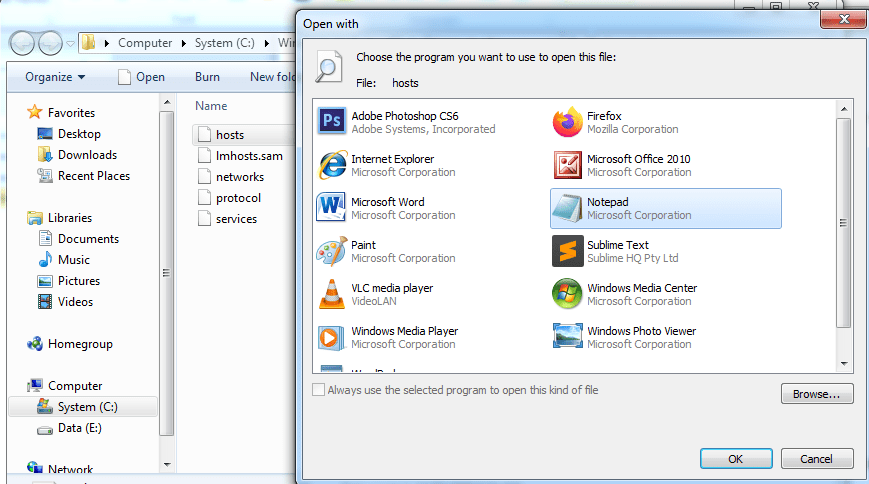Viewport: 869px width, 484px height.
Task: Choose the Firefox icon in program list
Action: pyautogui.click(x=567, y=122)
